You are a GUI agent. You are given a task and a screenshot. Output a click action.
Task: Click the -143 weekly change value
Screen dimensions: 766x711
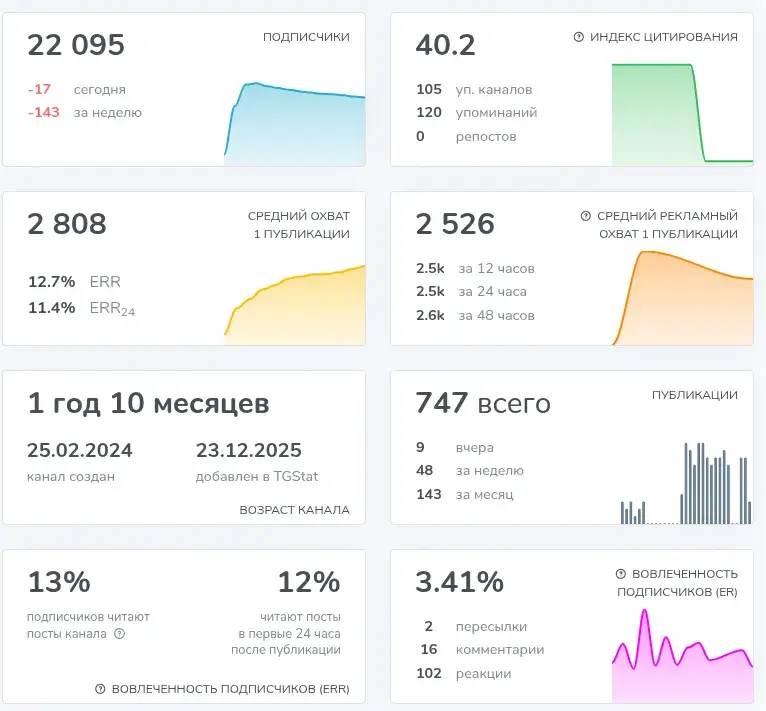click(x=44, y=112)
